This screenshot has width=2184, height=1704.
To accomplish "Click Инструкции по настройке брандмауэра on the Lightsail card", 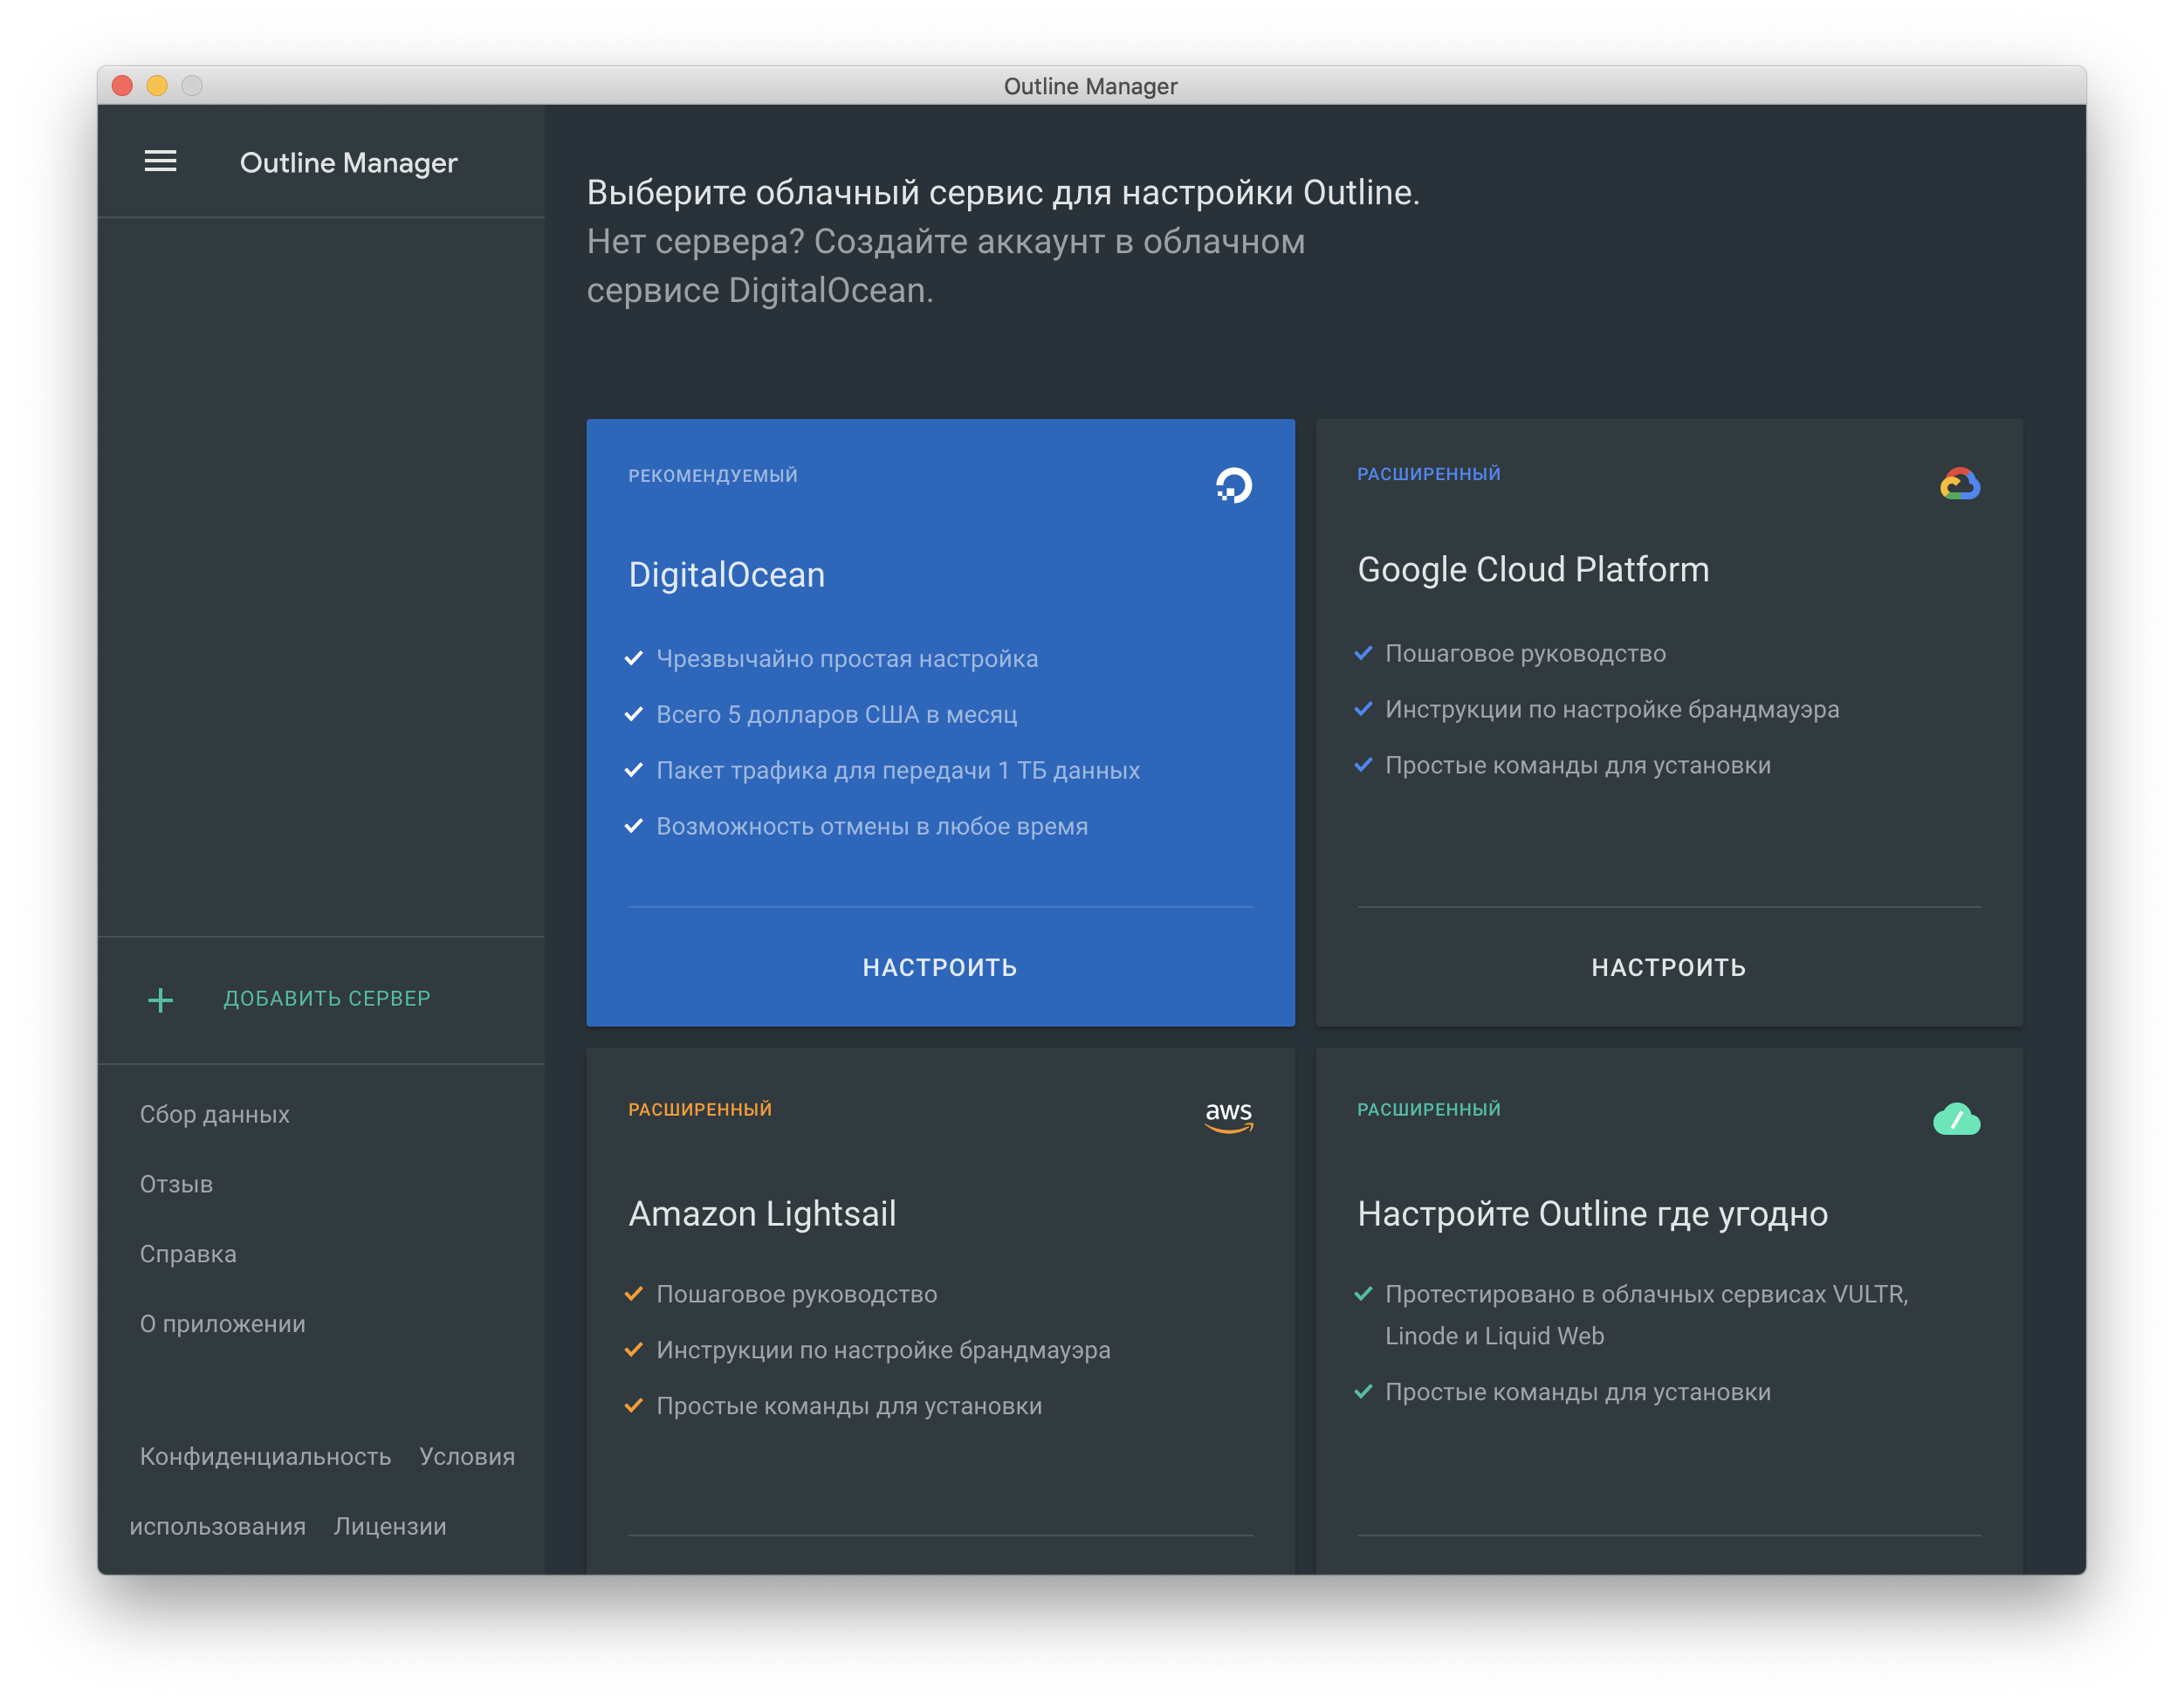I will [883, 1351].
